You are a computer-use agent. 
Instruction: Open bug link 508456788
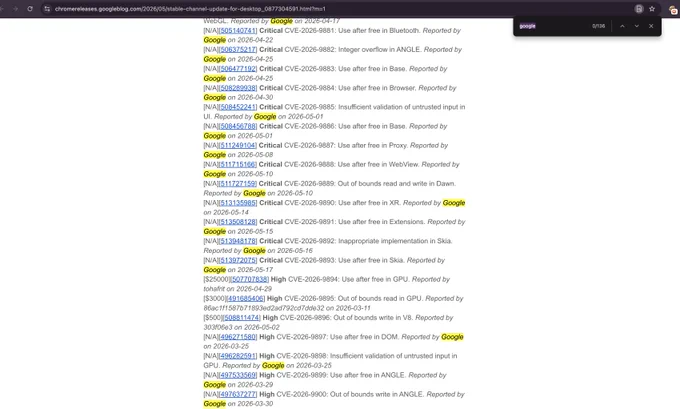[238, 126]
